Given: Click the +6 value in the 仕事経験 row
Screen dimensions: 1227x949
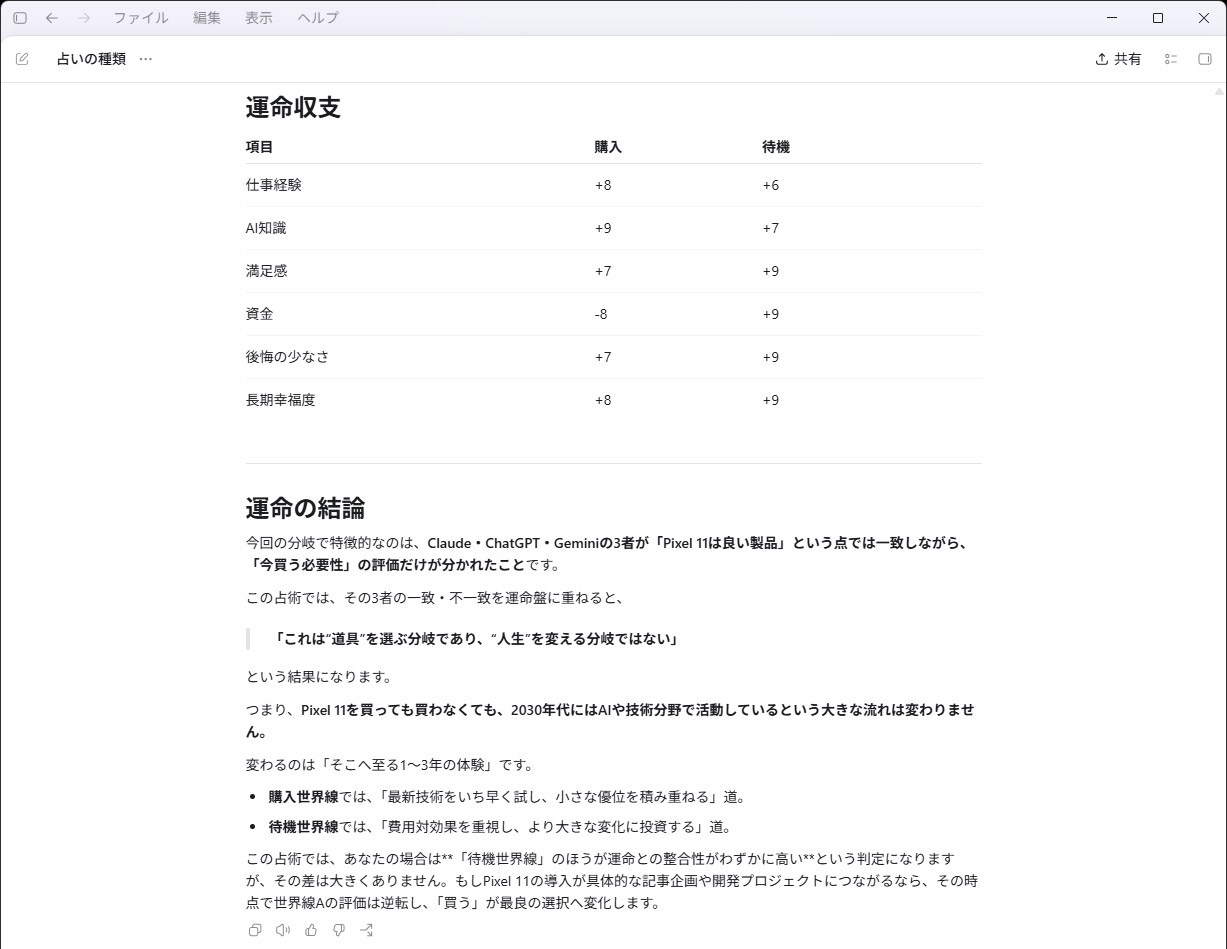Looking at the screenshot, I should pos(771,185).
